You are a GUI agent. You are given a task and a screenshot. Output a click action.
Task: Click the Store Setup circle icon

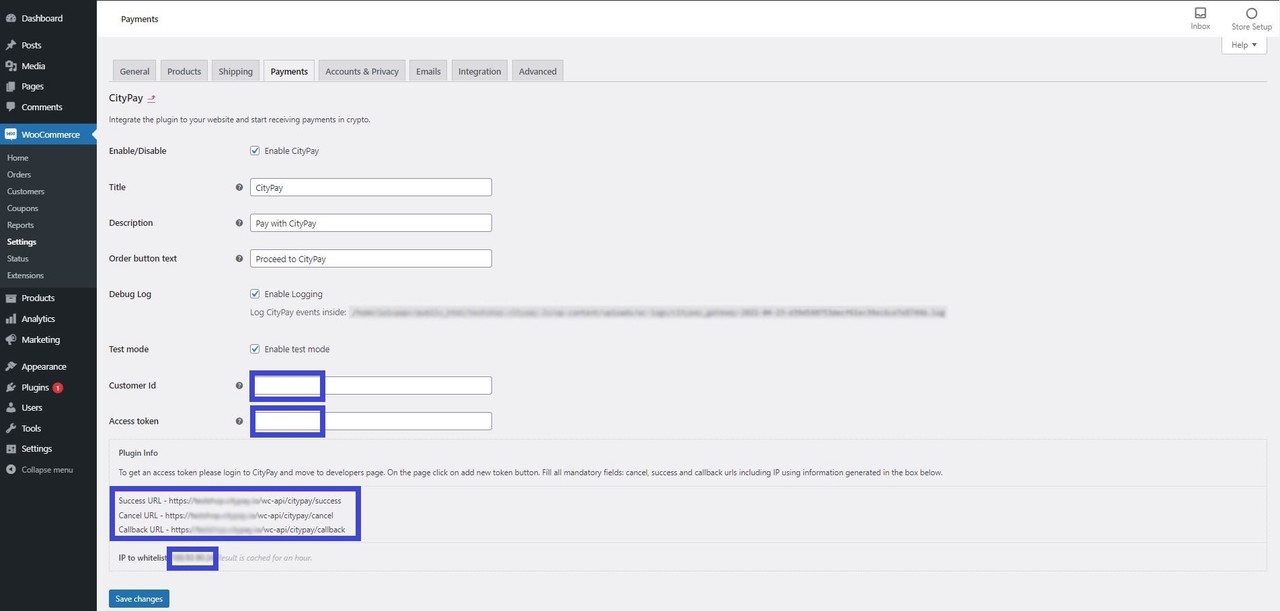click(1251, 13)
